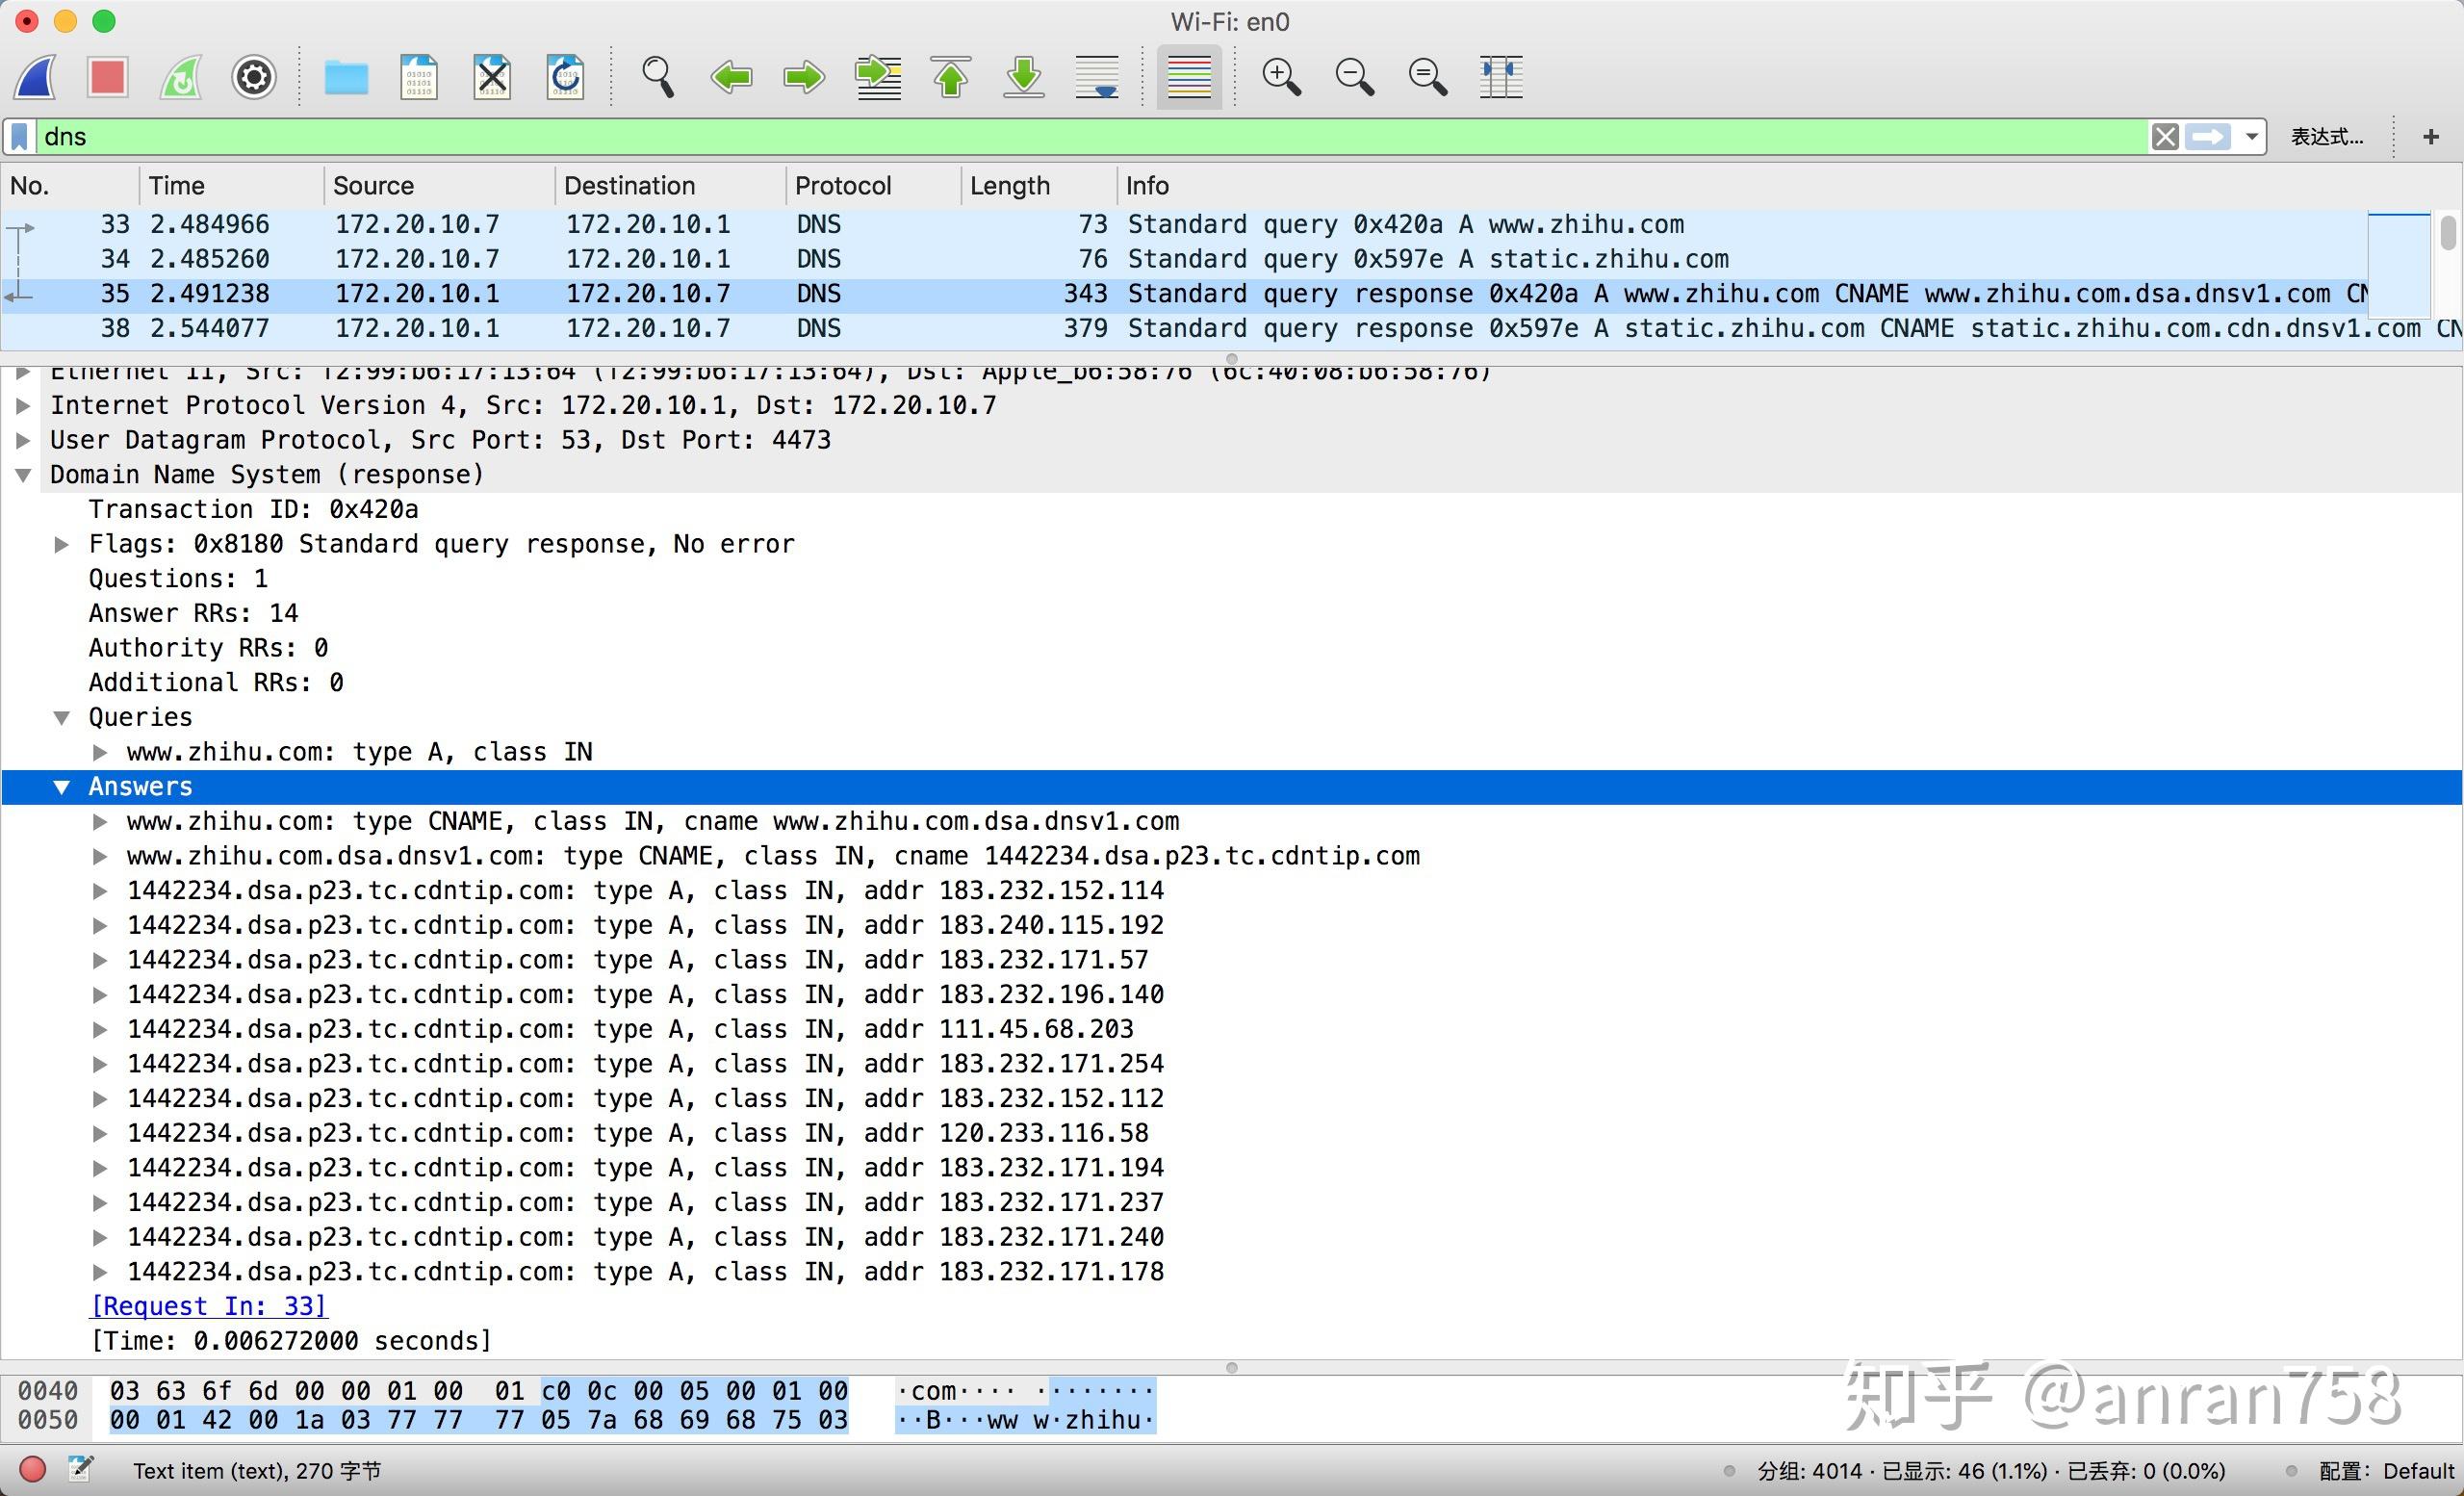Reset text to normal size
Screen dimensions: 2464x1496
(1428, 77)
